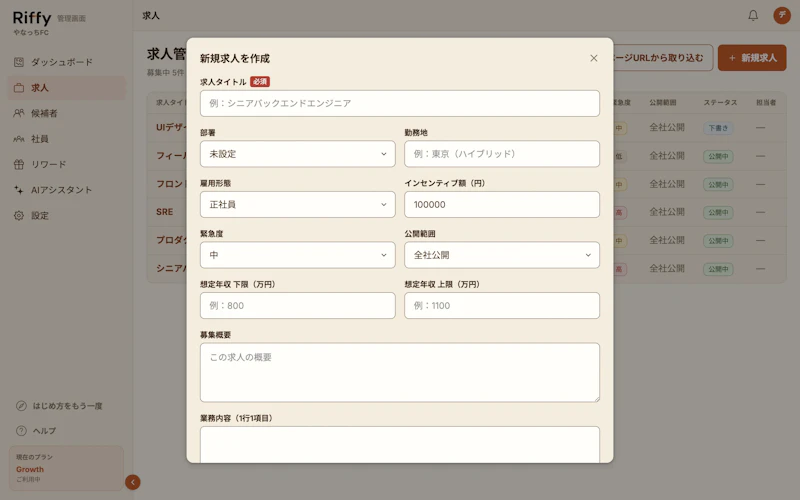The height and width of the screenshot is (500, 800).
Task: Close the 新規求人を作成 dialog
Action: 593,58
